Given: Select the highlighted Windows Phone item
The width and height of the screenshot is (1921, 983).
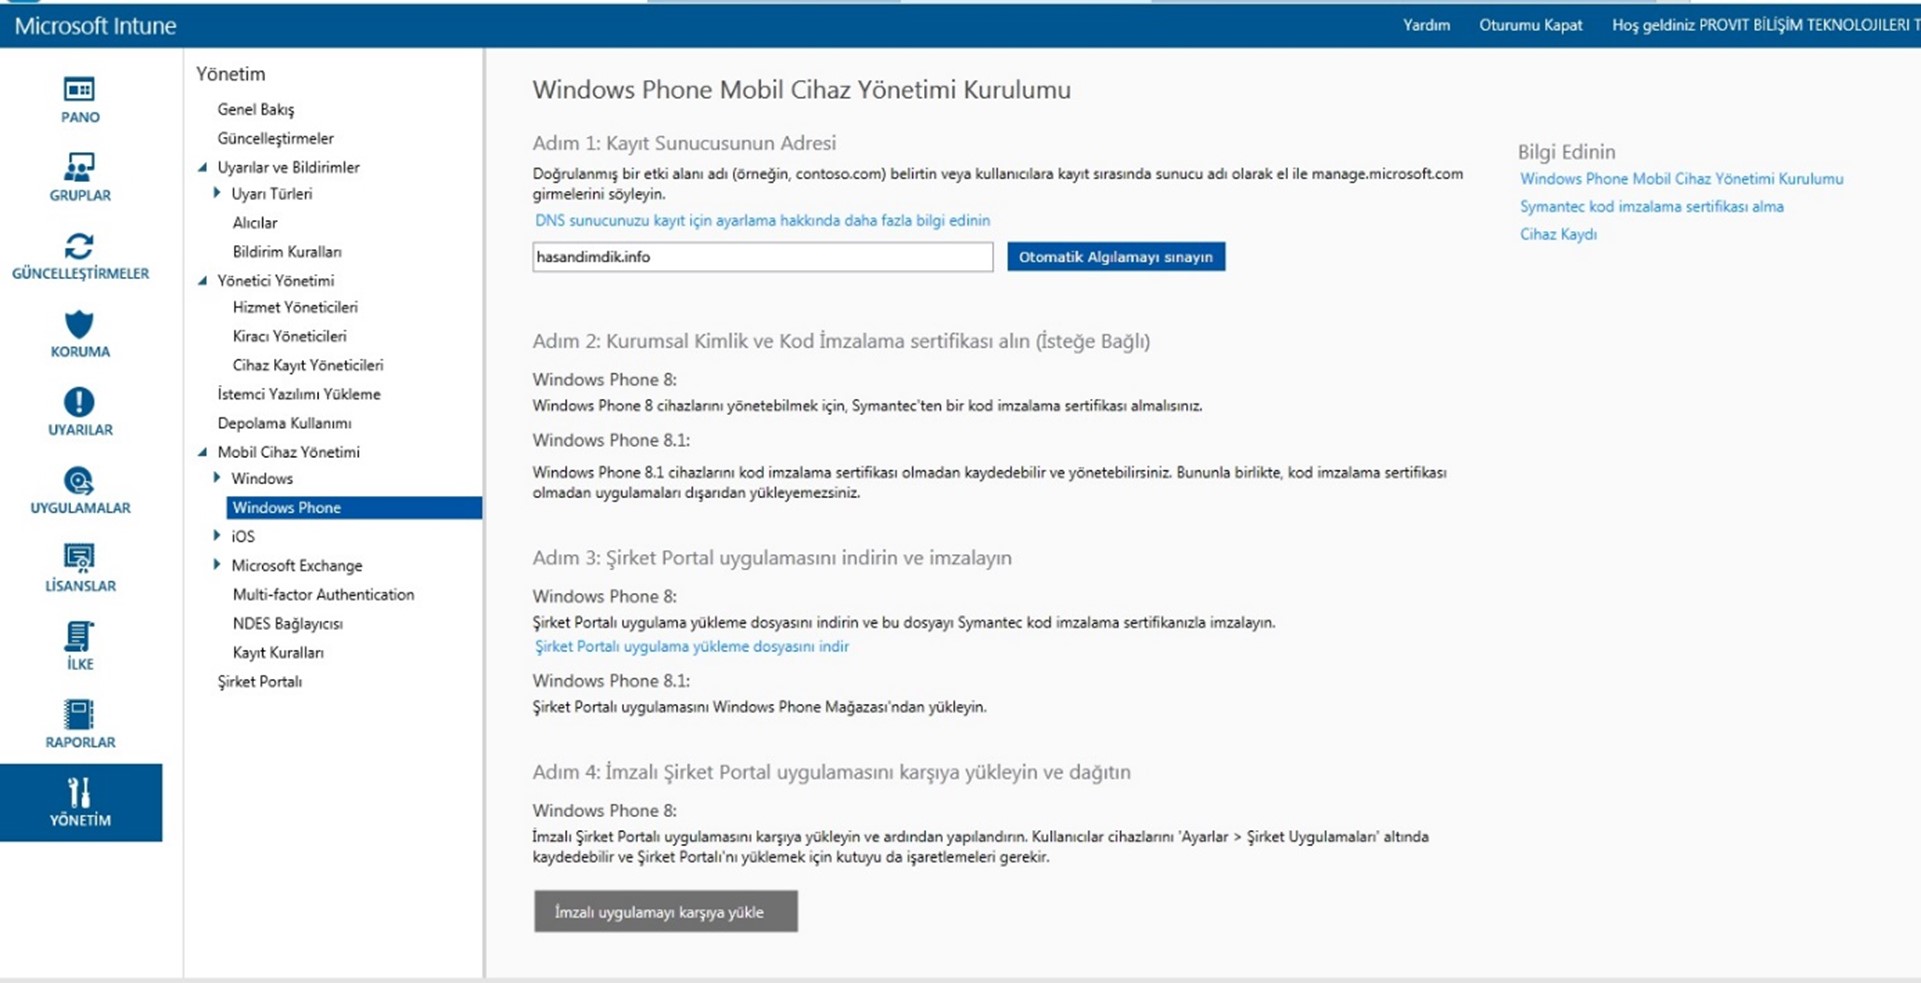Looking at the screenshot, I should tap(354, 508).
